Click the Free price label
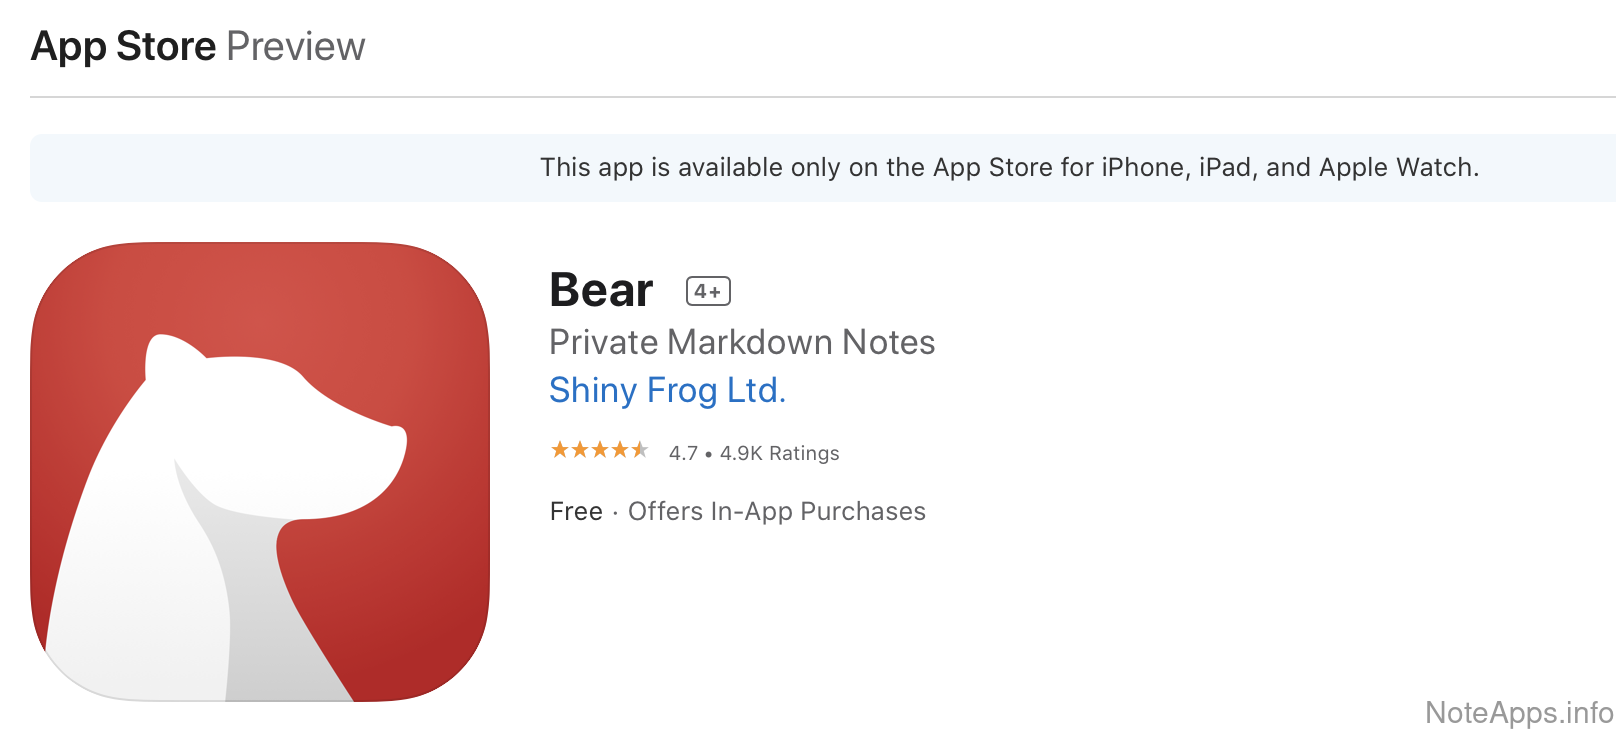The width and height of the screenshot is (1616, 732). pyautogui.click(x=576, y=511)
